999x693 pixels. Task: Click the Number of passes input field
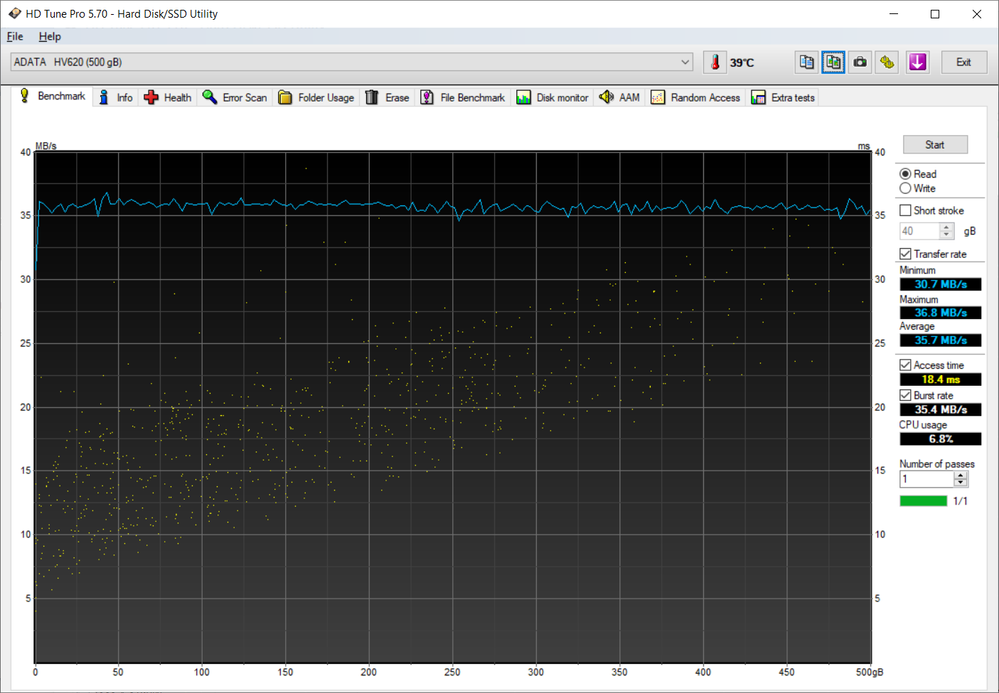point(926,480)
